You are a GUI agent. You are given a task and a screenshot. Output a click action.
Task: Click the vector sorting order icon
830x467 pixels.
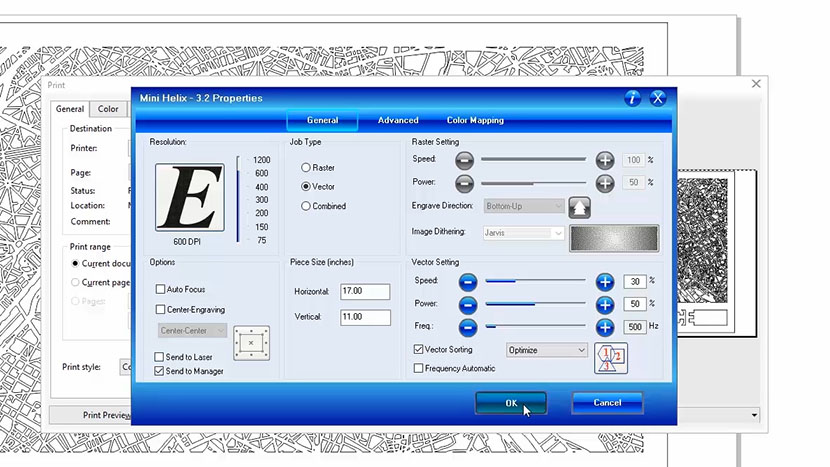[x=609, y=357]
